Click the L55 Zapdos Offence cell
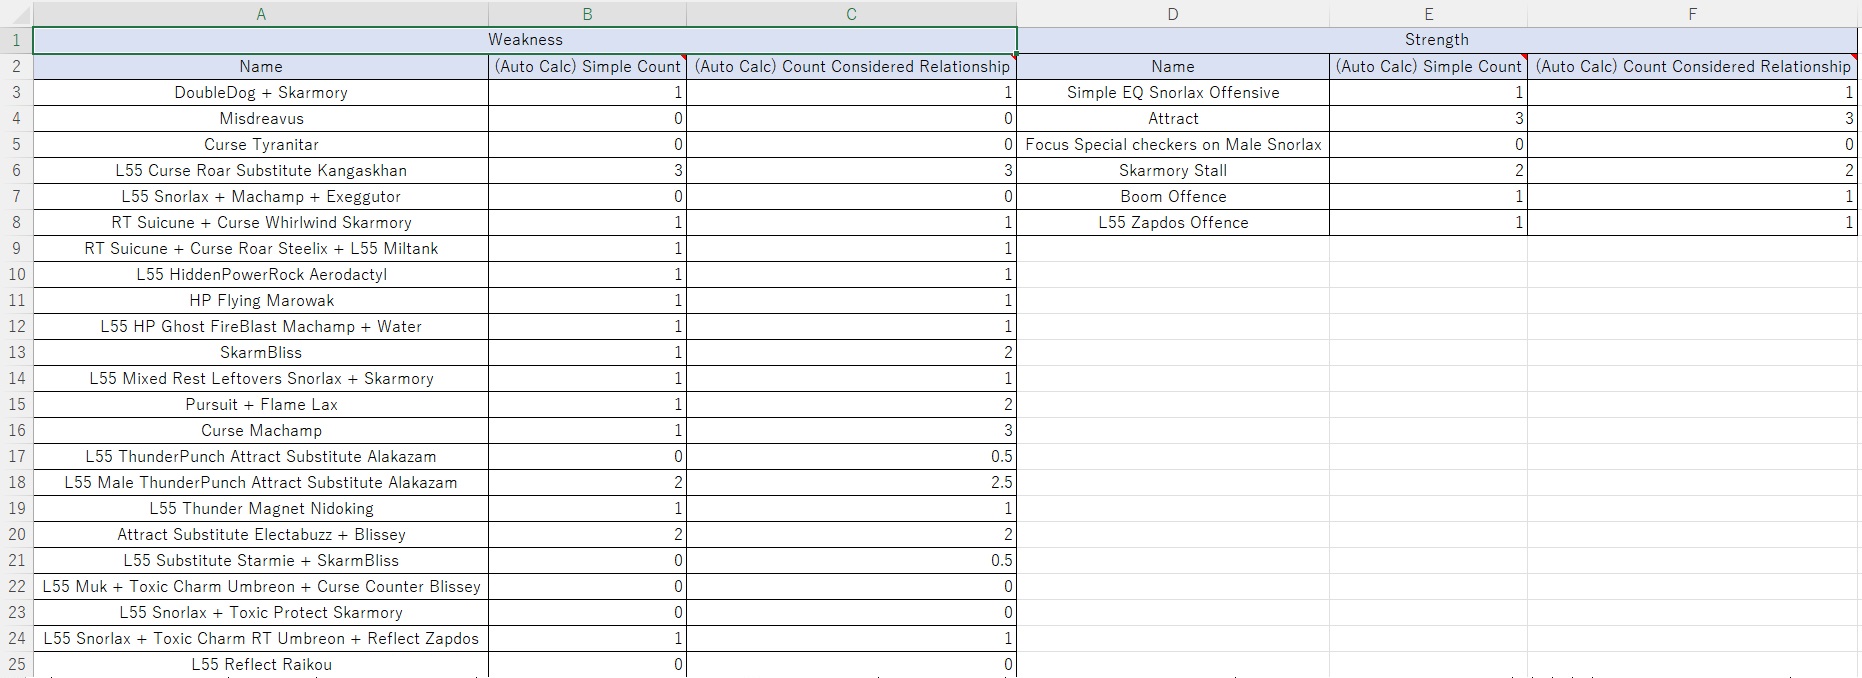The image size is (1862, 678). coord(1173,222)
